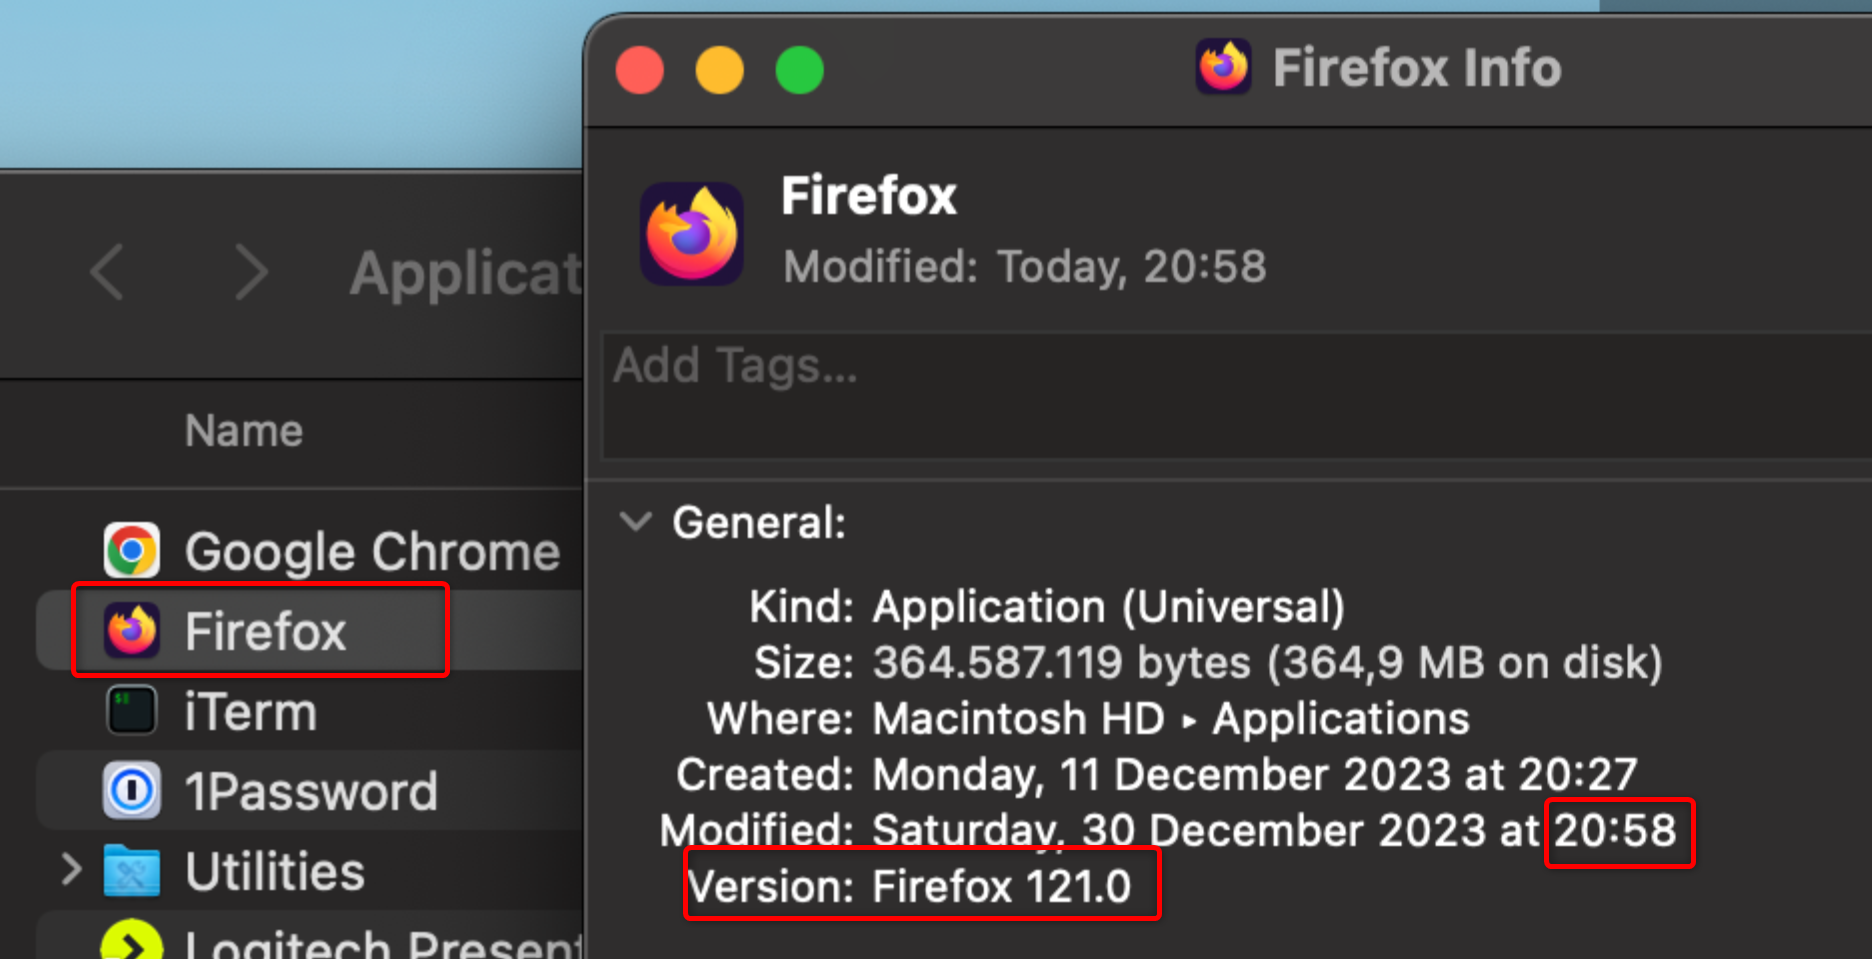Click the yellow minimize traffic light button
This screenshot has height=959, width=1872.
(x=719, y=70)
